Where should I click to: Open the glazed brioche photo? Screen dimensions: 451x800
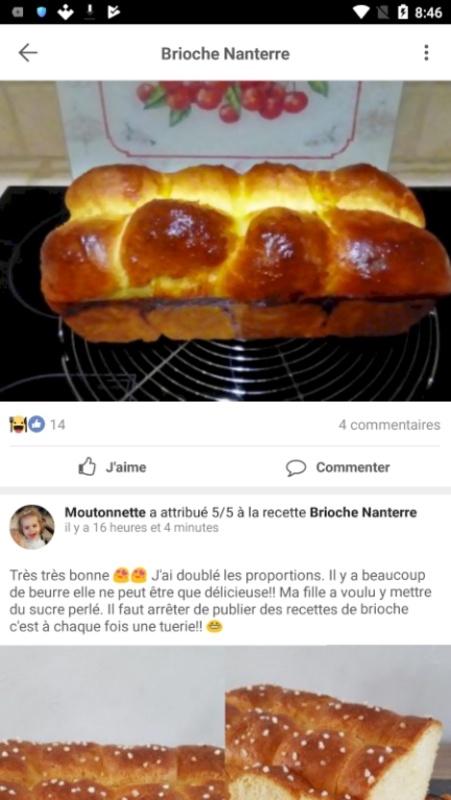(226, 241)
